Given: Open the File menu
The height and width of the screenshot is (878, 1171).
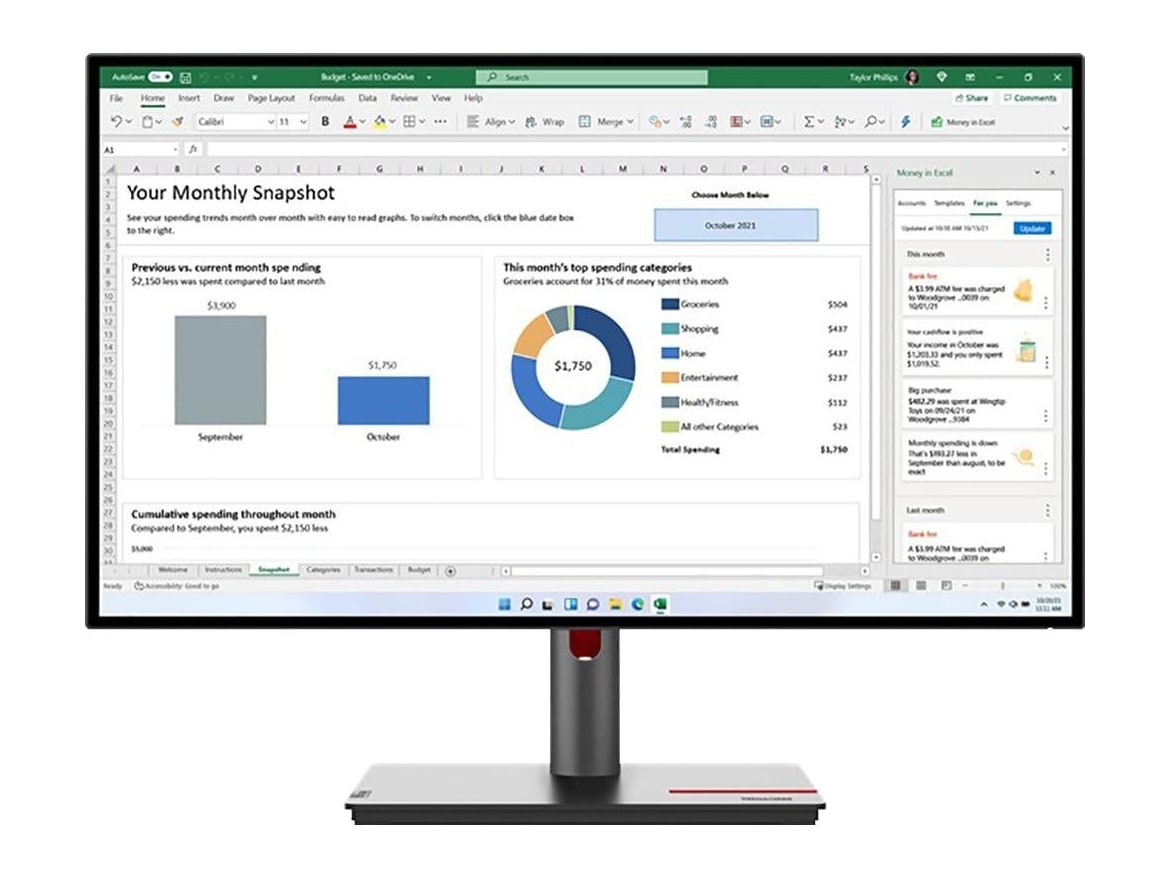Looking at the screenshot, I should click(117, 98).
